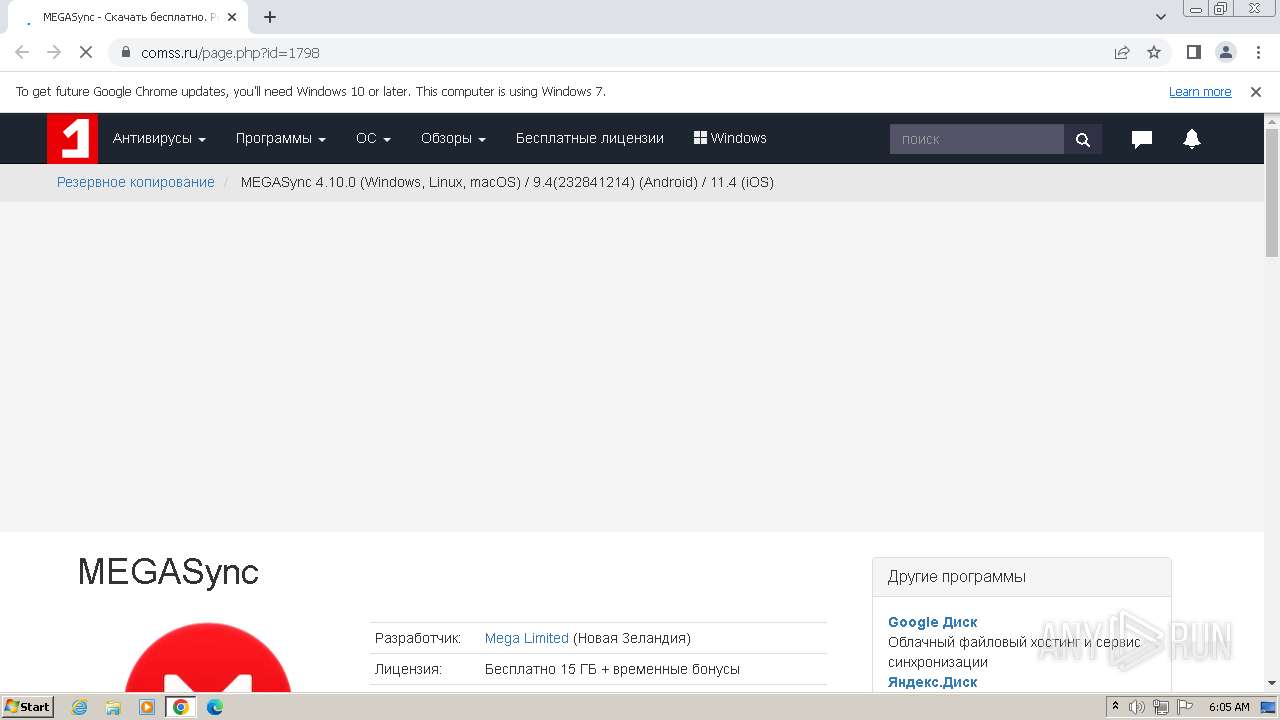1280x720 pixels.
Task: Click the browser forward arrow
Action: pyautogui.click(x=54, y=52)
